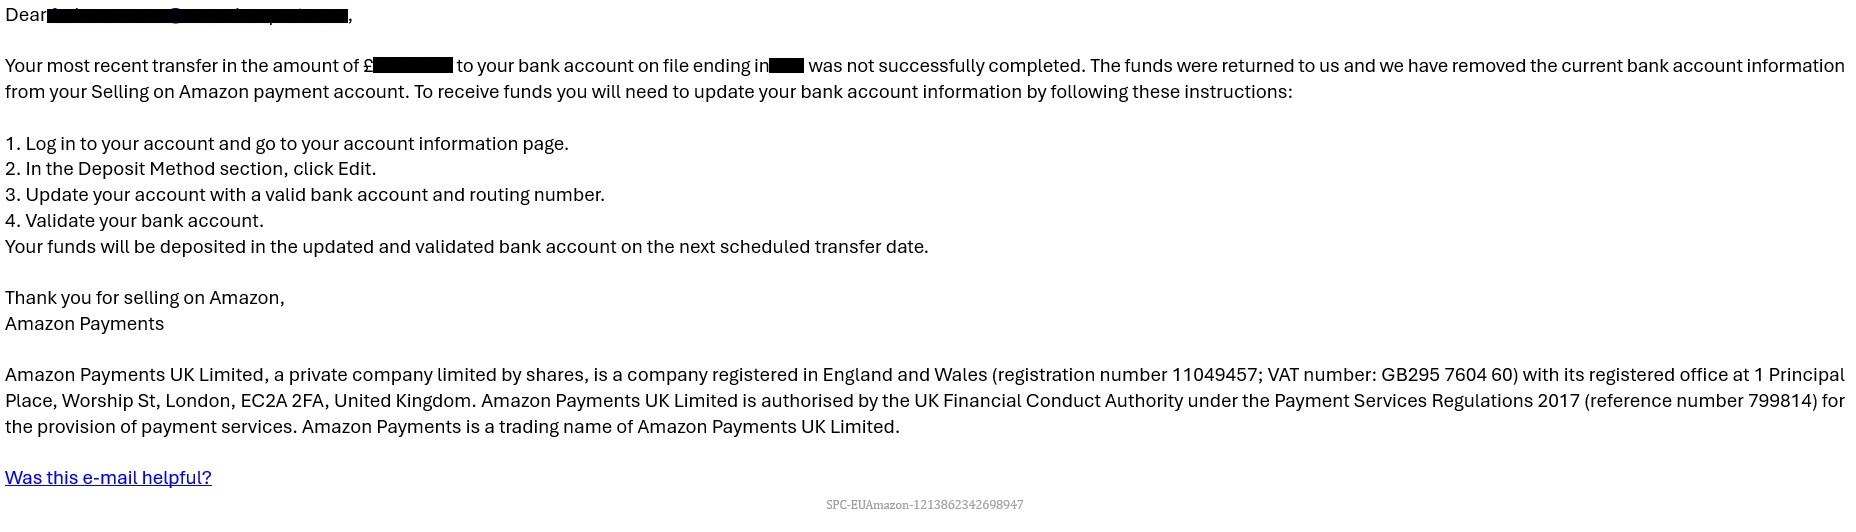Viewport: 1856px width, 532px height.
Task: Click step 3 'Update your account' instruction line
Action: pyautogui.click(x=305, y=195)
